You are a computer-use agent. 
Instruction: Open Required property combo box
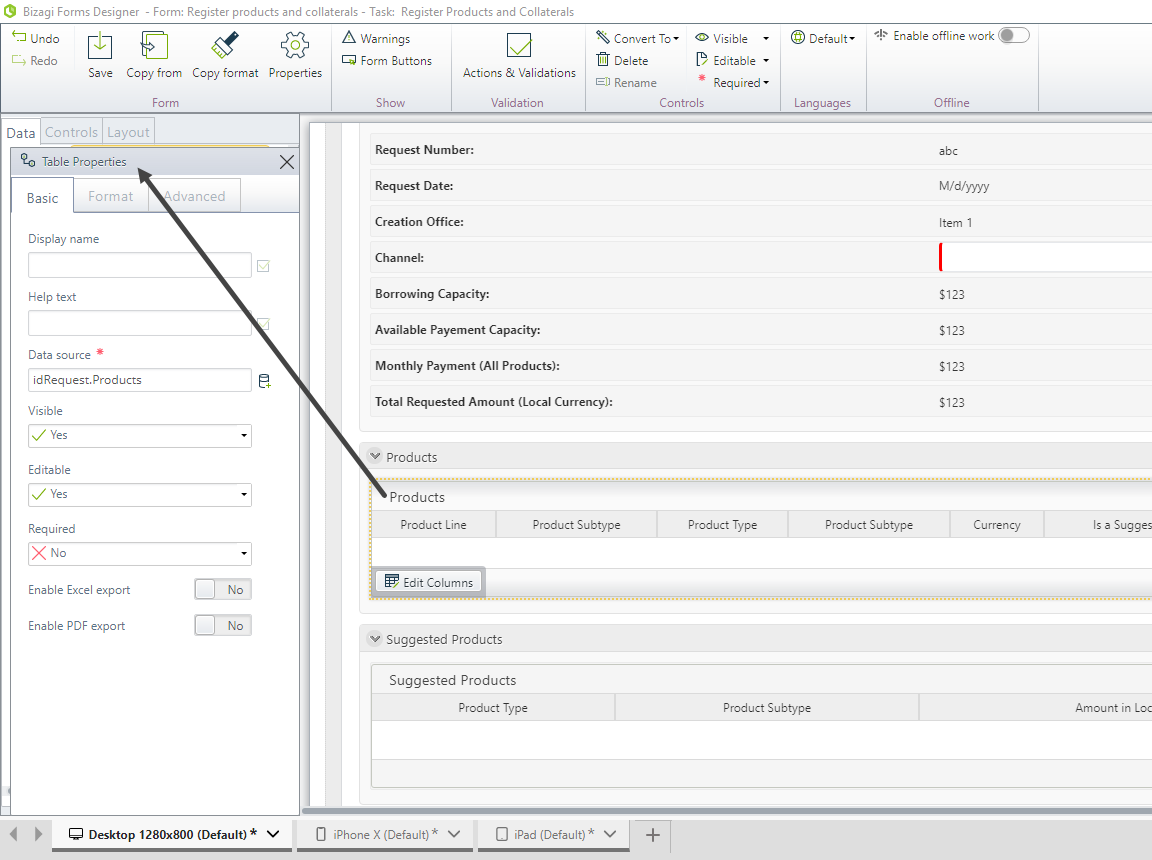(140, 553)
